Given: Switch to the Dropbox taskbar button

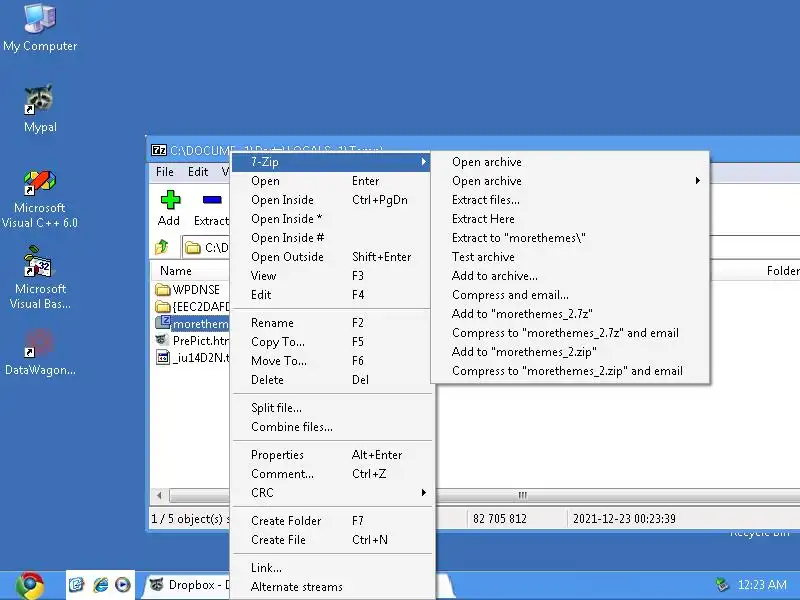Looking at the screenshot, I should point(189,585).
